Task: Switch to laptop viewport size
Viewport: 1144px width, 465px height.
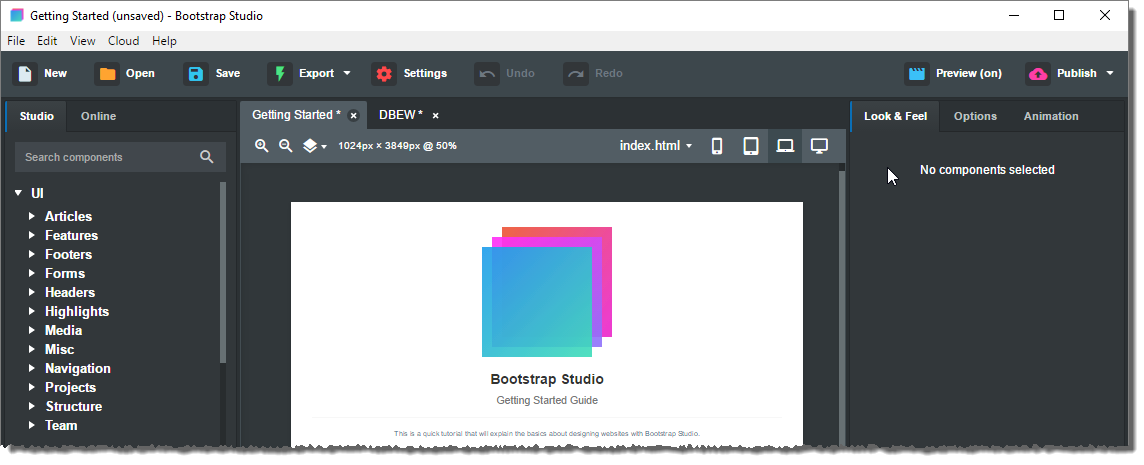Action: tap(785, 146)
